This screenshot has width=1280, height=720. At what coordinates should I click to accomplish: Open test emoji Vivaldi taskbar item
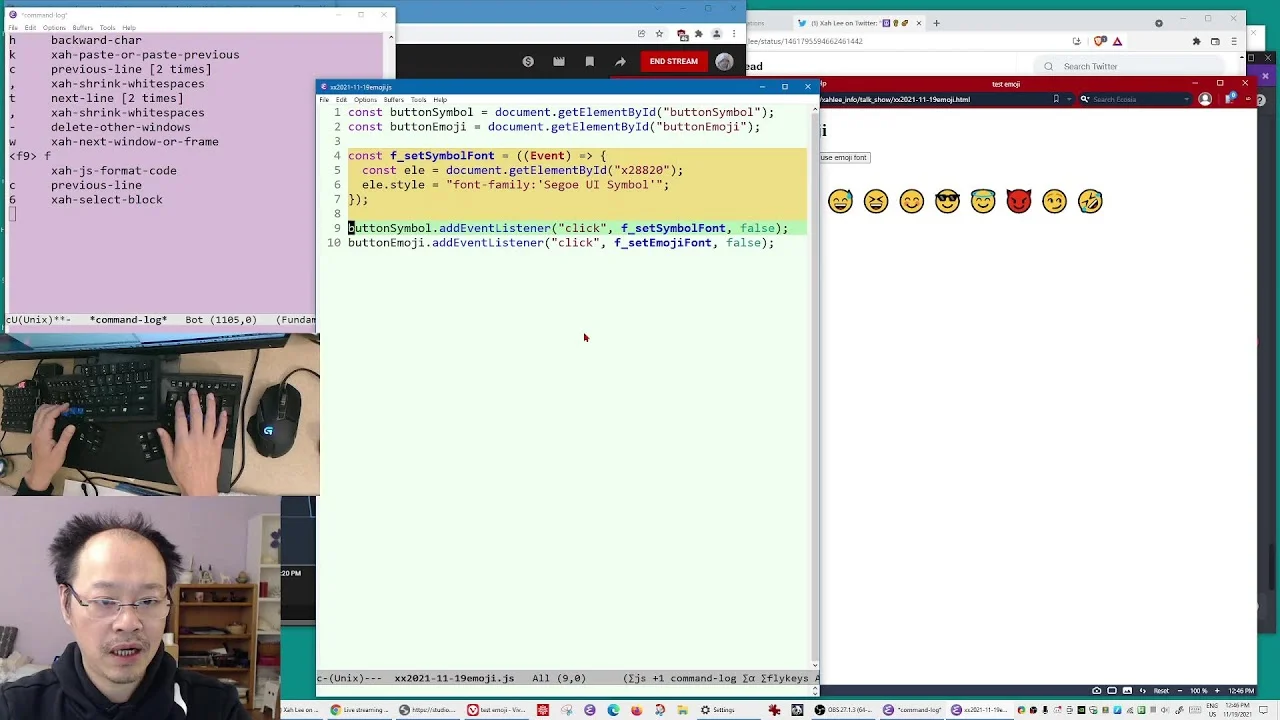pos(495,710)
